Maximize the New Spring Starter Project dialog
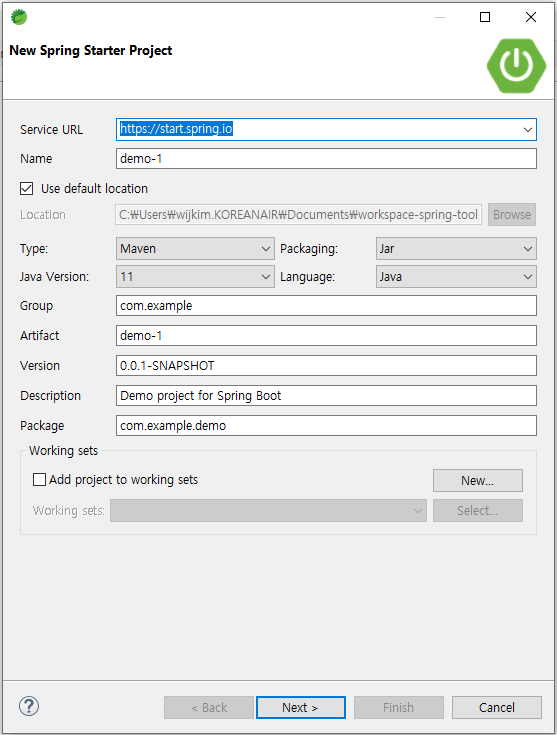 click(x=485, y=17)
